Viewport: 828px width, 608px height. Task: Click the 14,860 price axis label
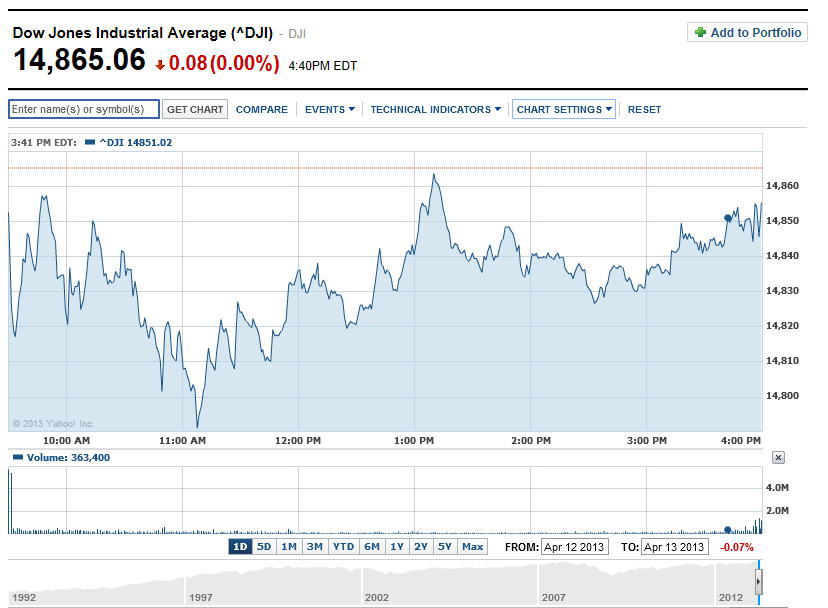pyautogui.click(x=782, y=185)
